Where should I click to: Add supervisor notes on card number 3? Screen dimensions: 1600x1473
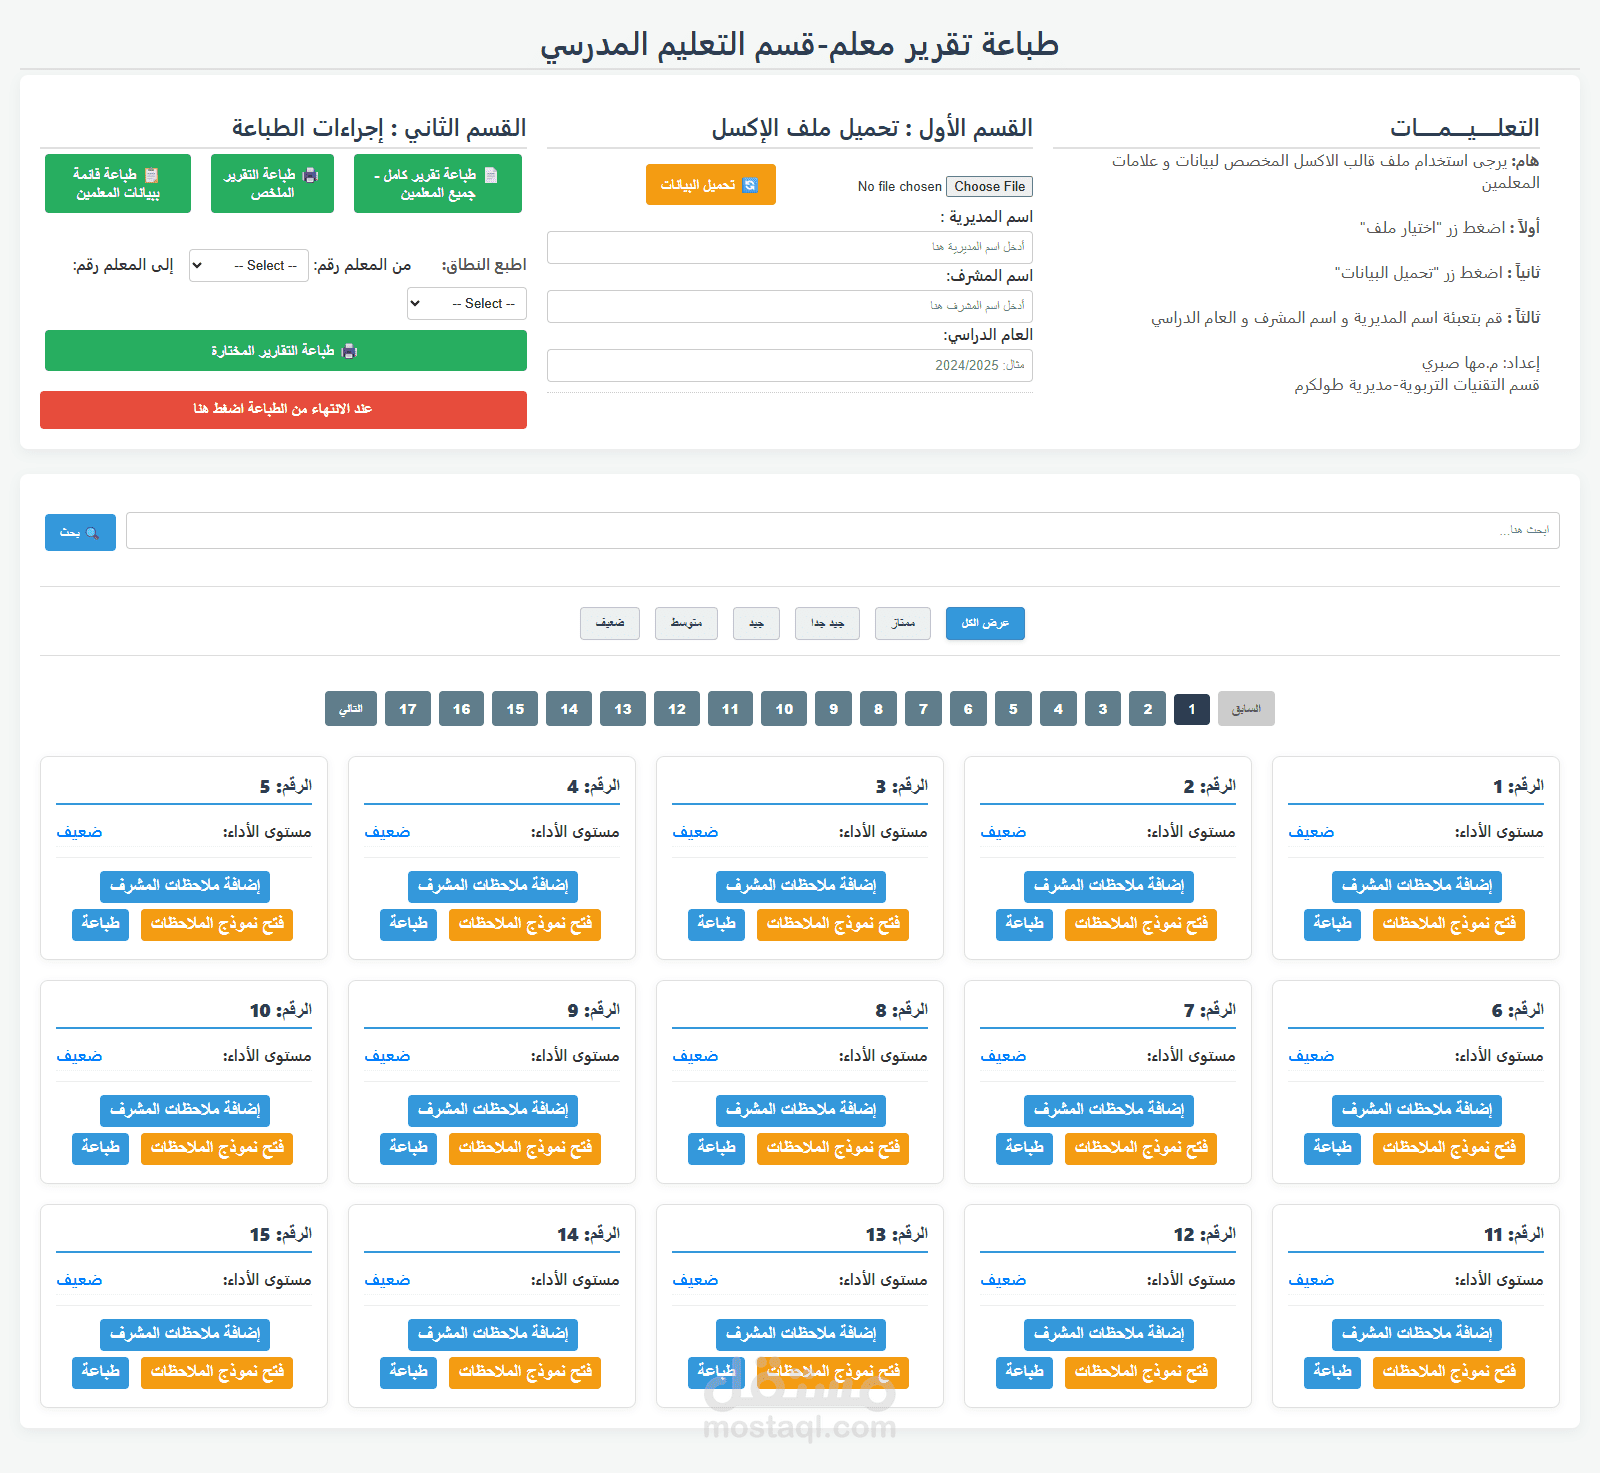pos(801,886)
